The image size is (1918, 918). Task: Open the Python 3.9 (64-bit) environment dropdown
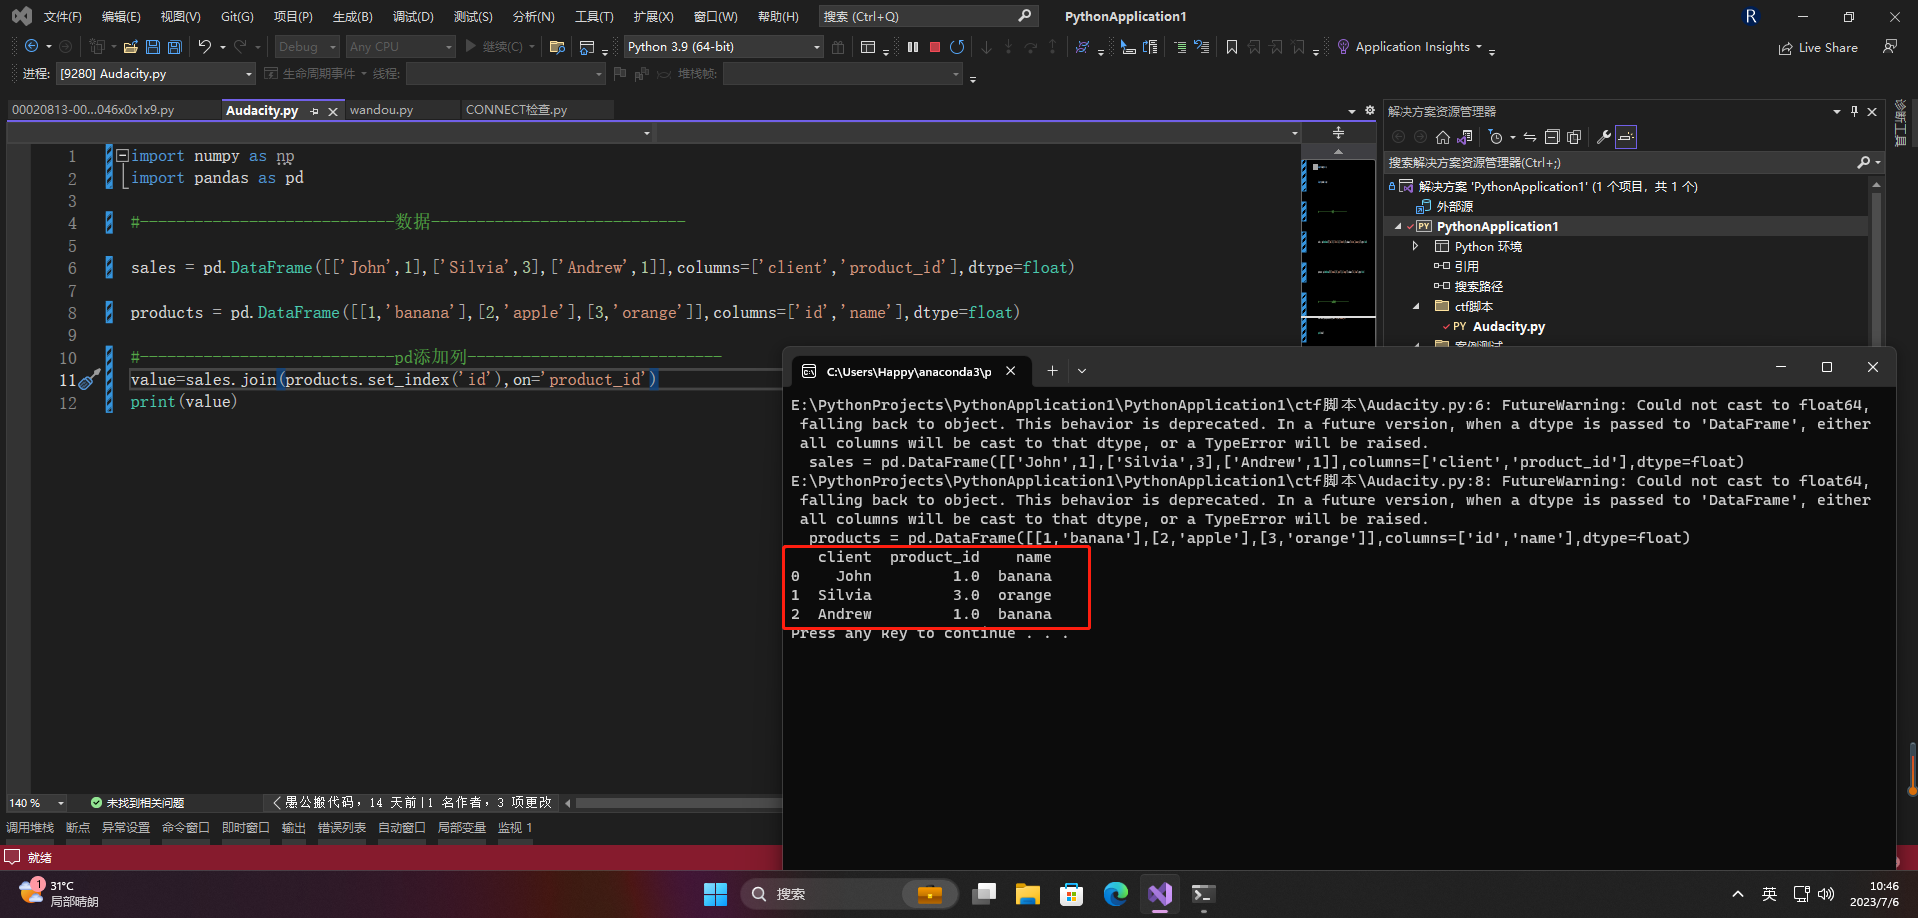pyautogui.click(x=723, y=47)
